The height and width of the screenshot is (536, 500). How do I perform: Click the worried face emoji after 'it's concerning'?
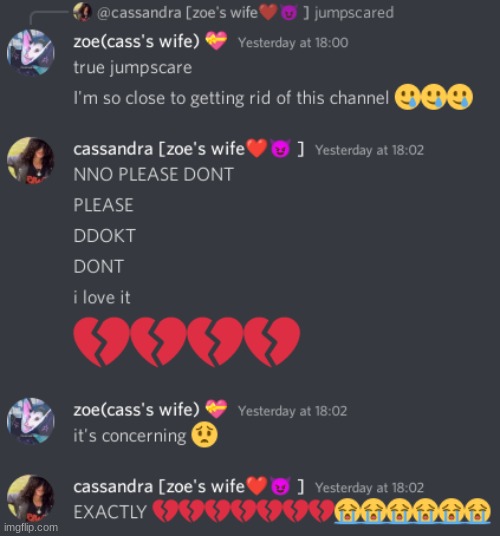(x=204, y=435)
